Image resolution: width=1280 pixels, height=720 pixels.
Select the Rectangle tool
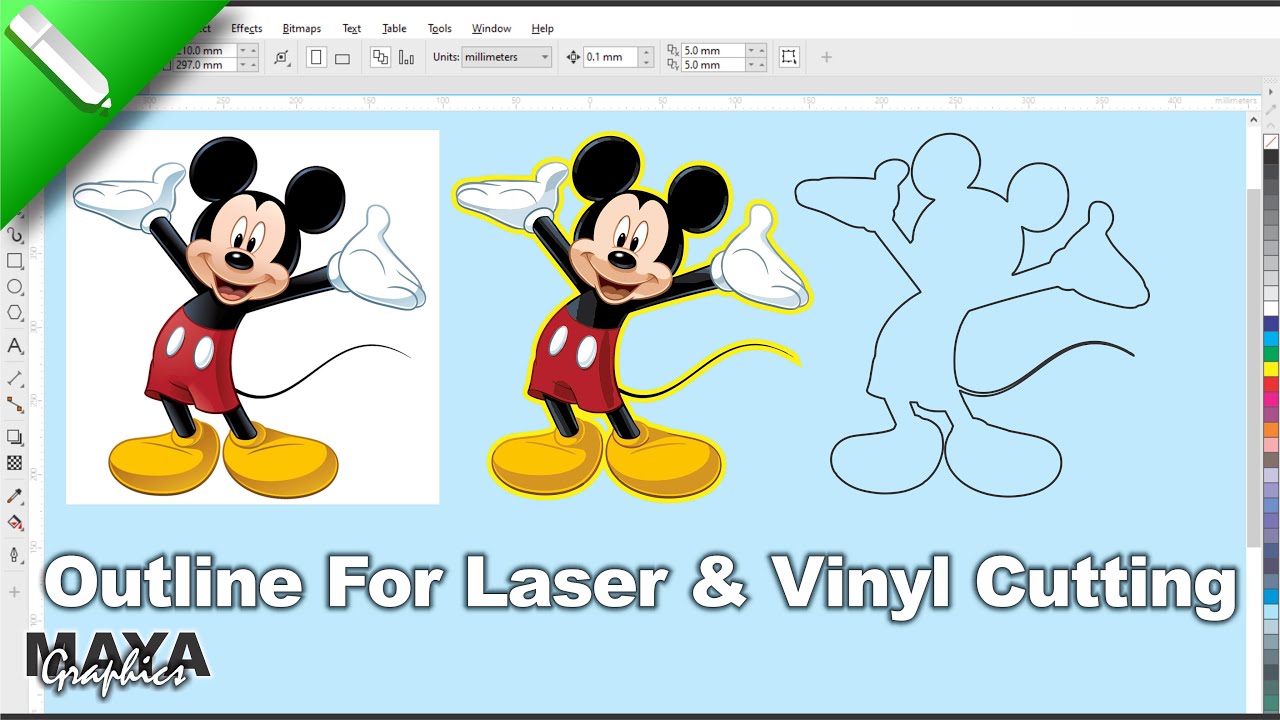point(15,261)
